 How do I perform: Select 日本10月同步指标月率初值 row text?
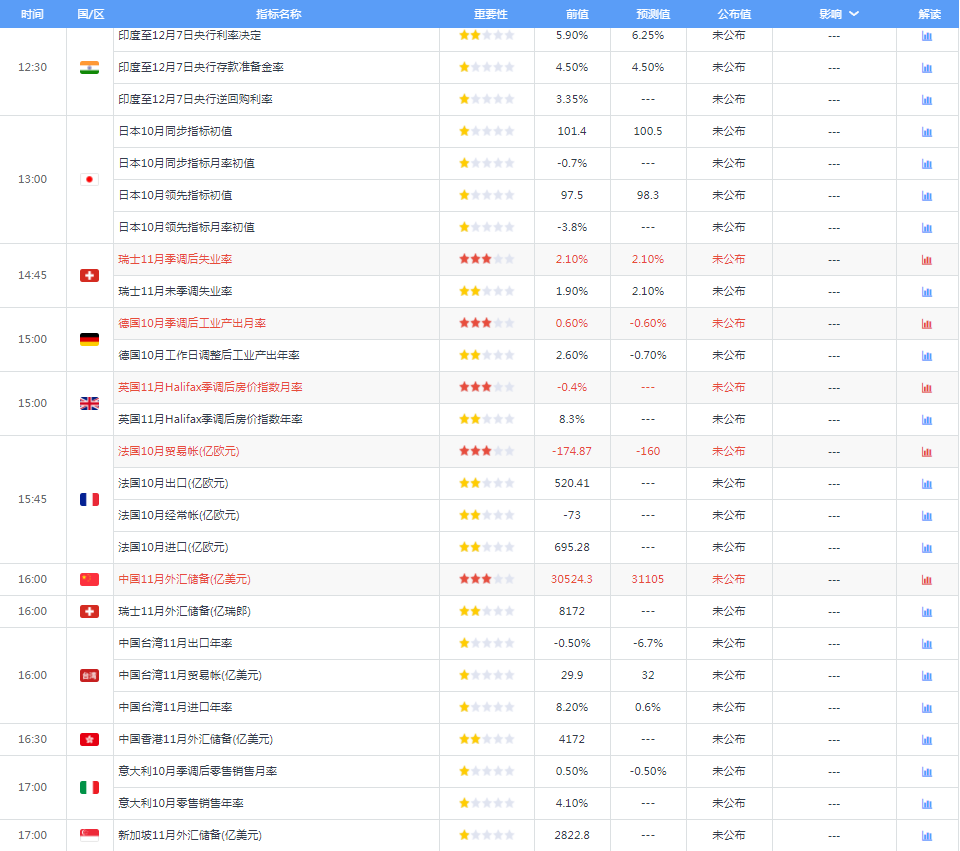click(186, 163)
